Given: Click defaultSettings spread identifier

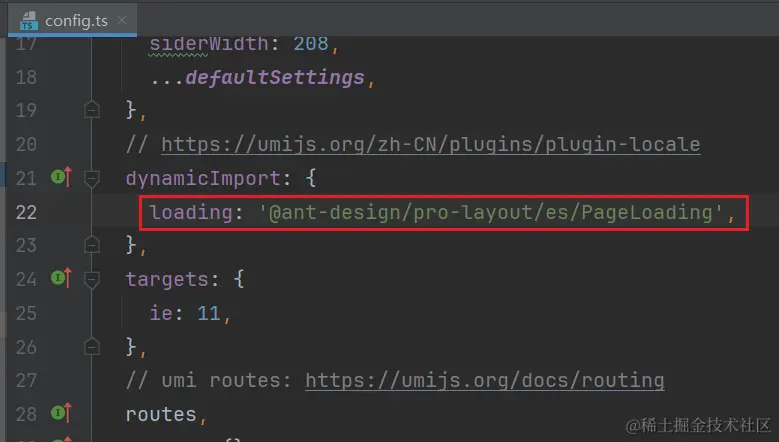Looking at the screenshot, I should coord(275,77).
